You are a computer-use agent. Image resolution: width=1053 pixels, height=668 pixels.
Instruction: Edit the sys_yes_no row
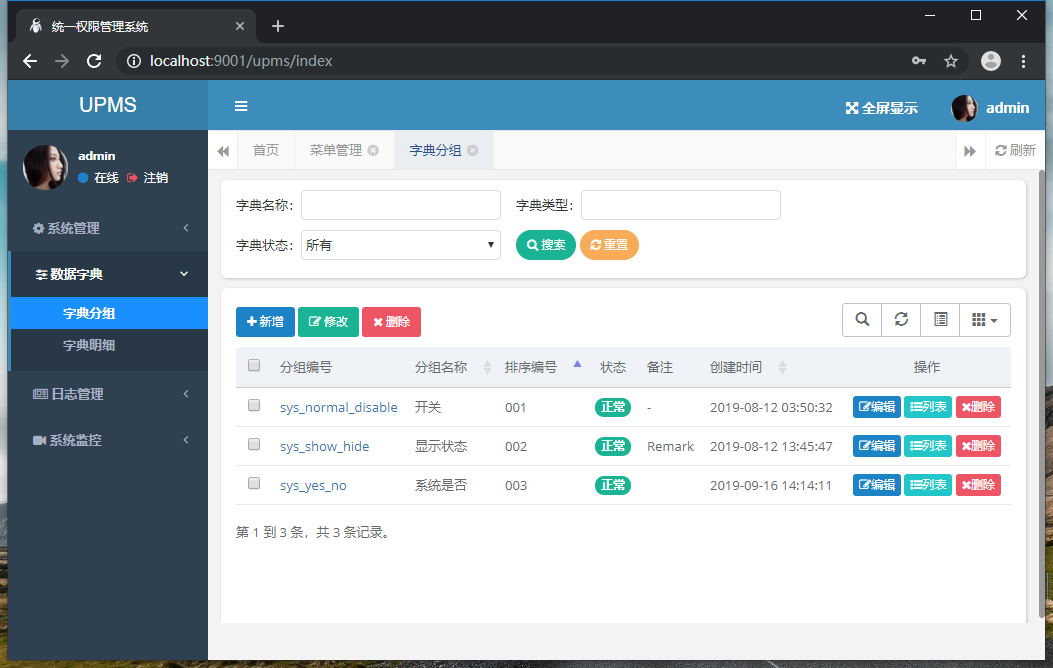click(x=876, y=485)
